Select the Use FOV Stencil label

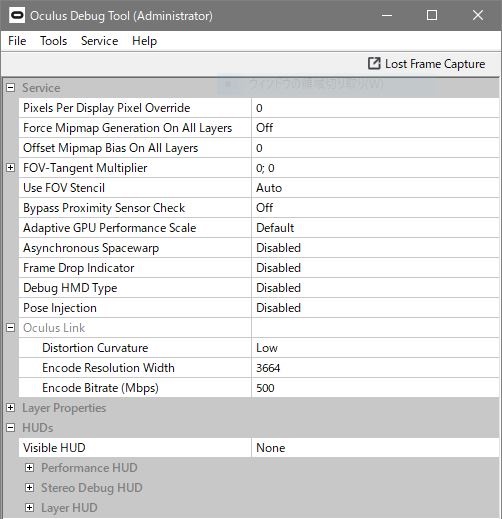click(x=64, y=188)
